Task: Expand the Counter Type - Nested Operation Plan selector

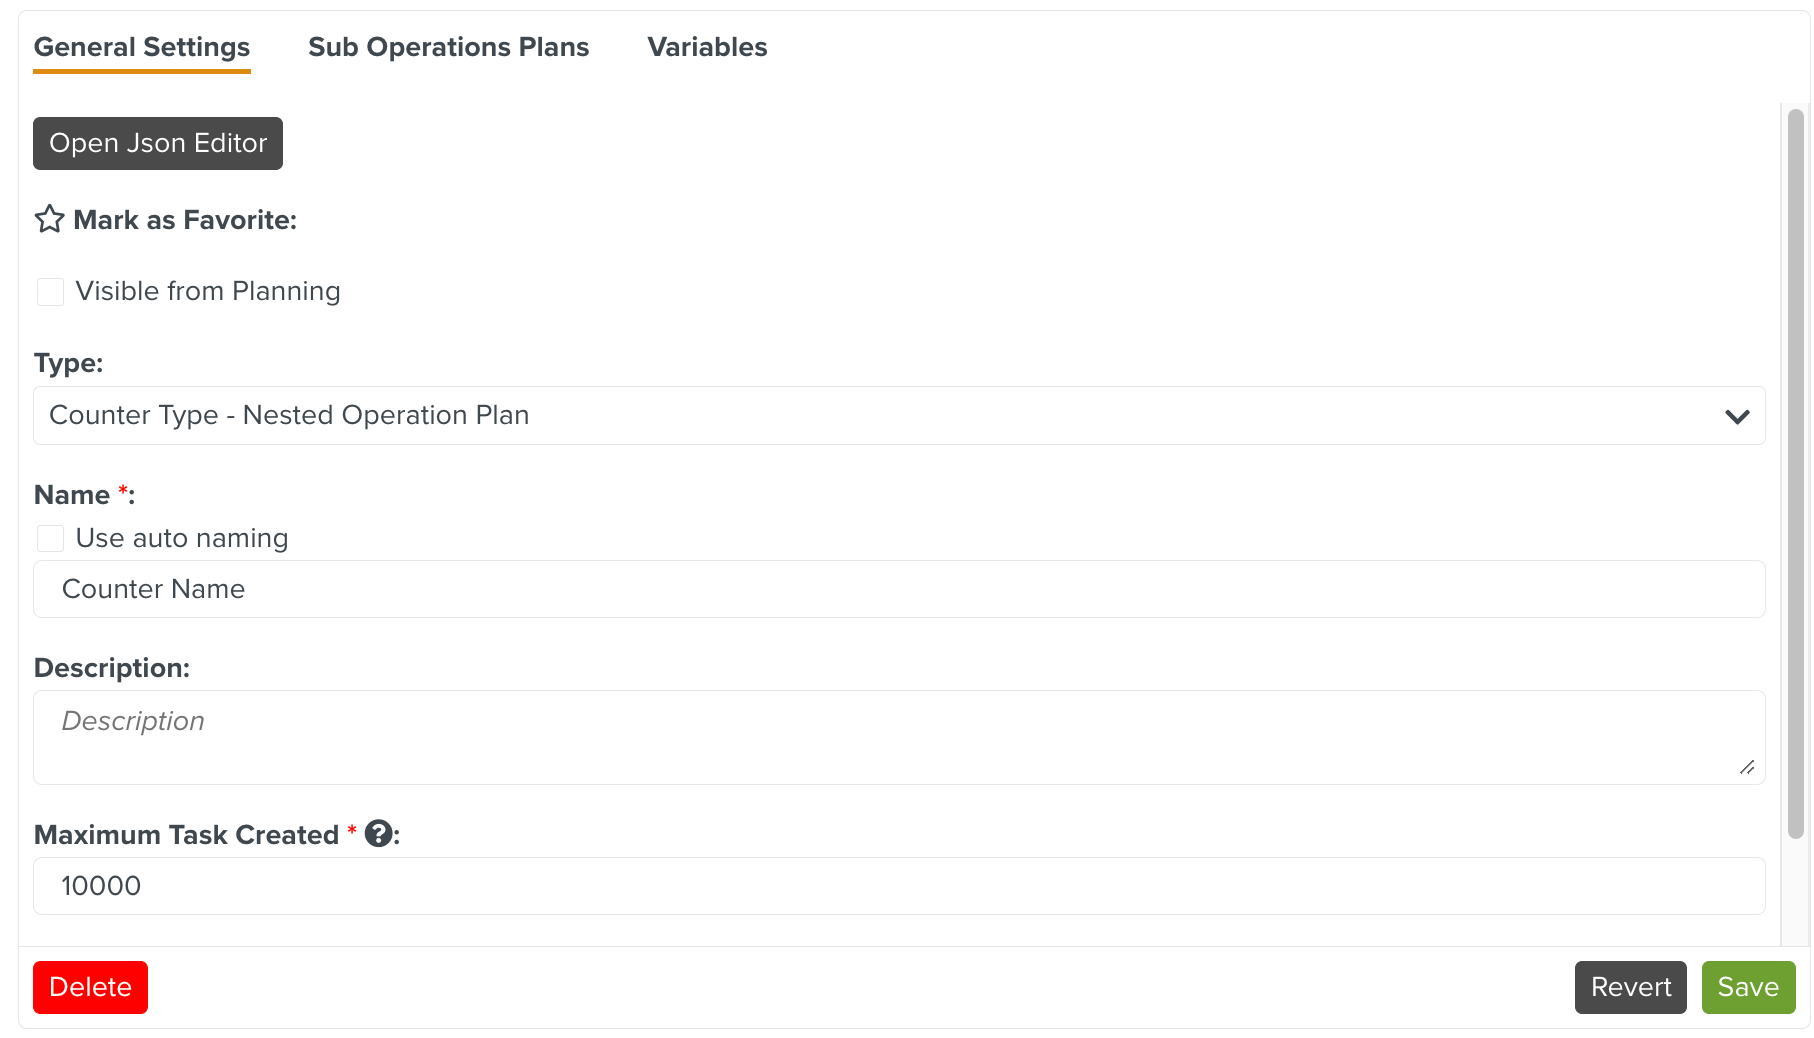Action: (900, 416)
